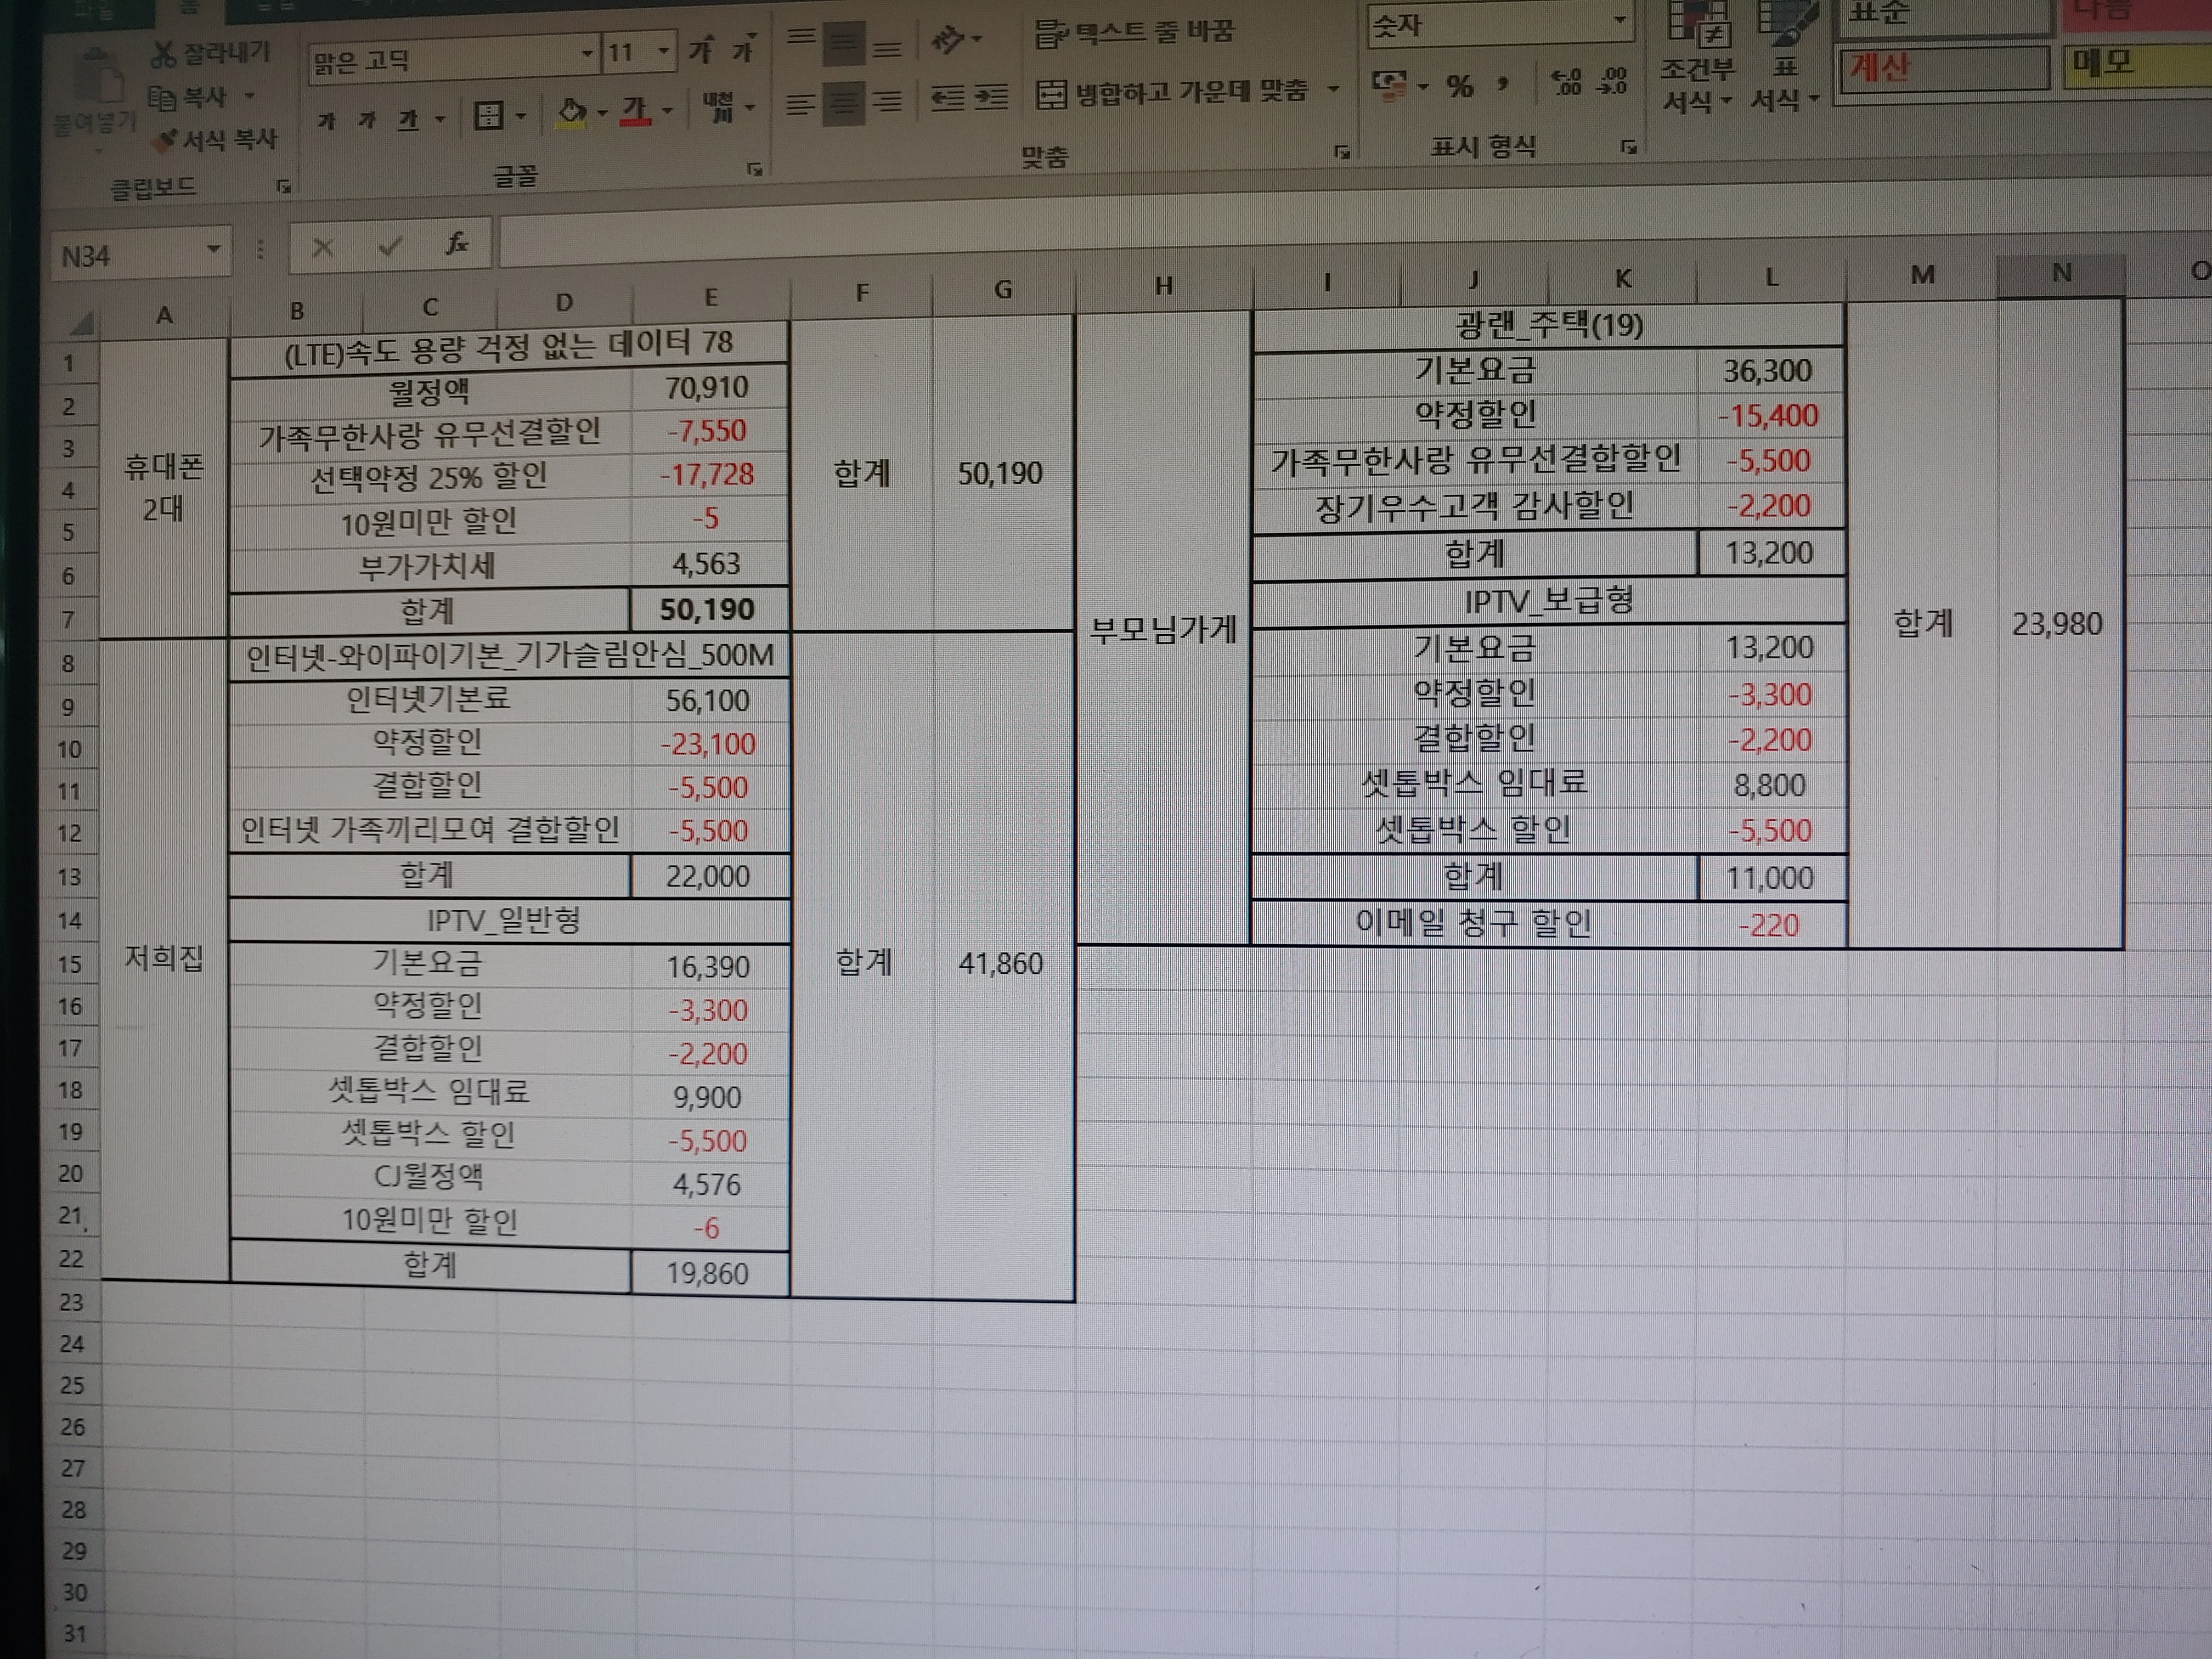Toggle Wrap Text (텍스트 줄 바꿈)
Image resolution: width=2212 pixels, height=1659 pixels.
[1134, 33]
